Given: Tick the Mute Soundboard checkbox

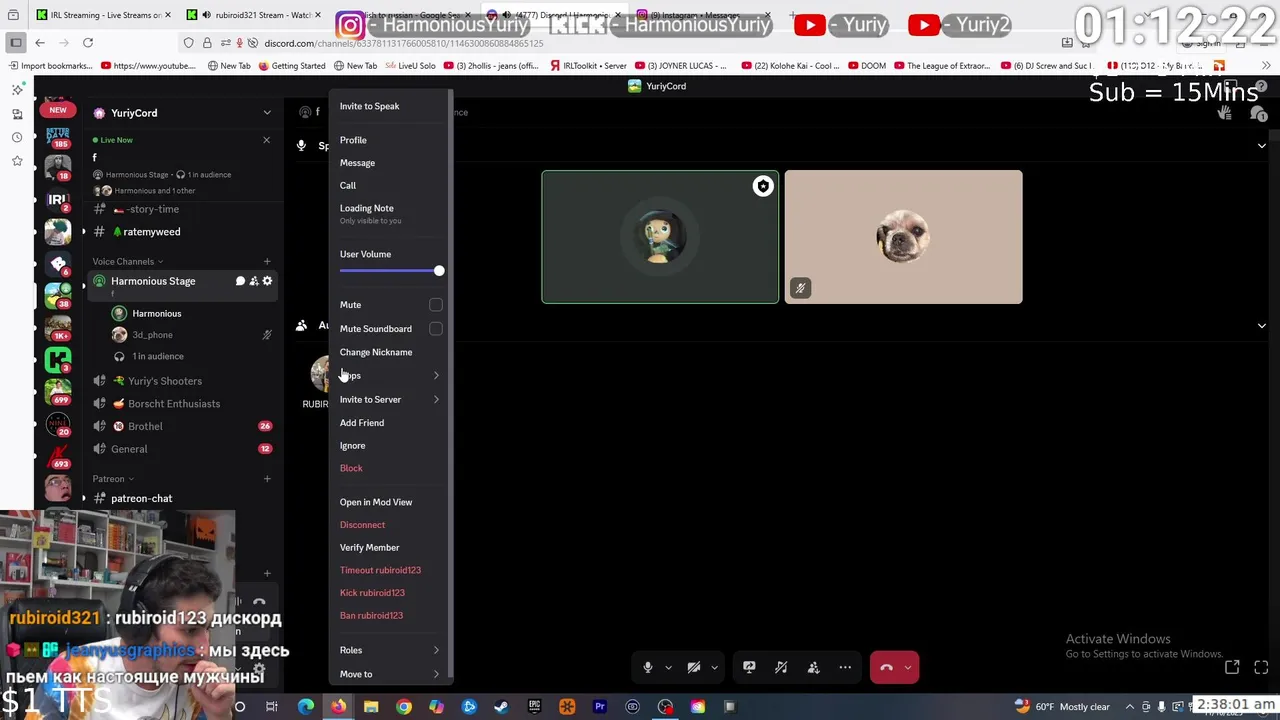Looking at the screenshot, I should [x=436, y=329].
